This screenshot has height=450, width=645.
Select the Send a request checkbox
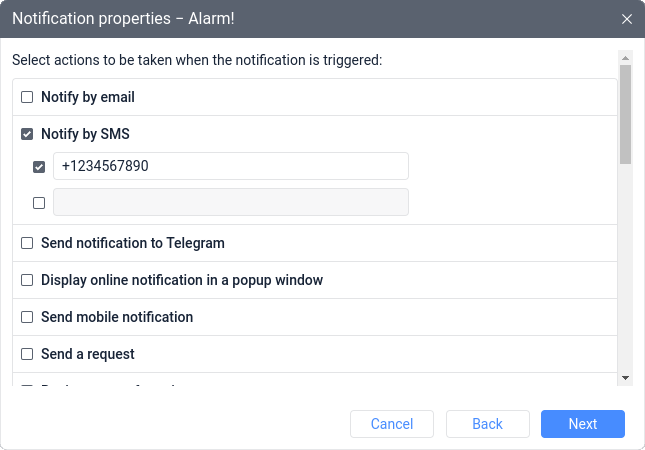[x=27, y=354]
